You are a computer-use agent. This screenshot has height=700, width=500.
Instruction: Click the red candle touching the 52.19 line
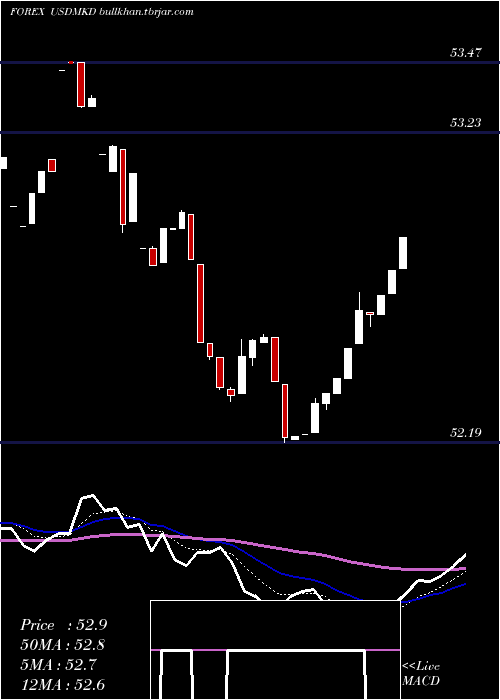pos(285,412)
